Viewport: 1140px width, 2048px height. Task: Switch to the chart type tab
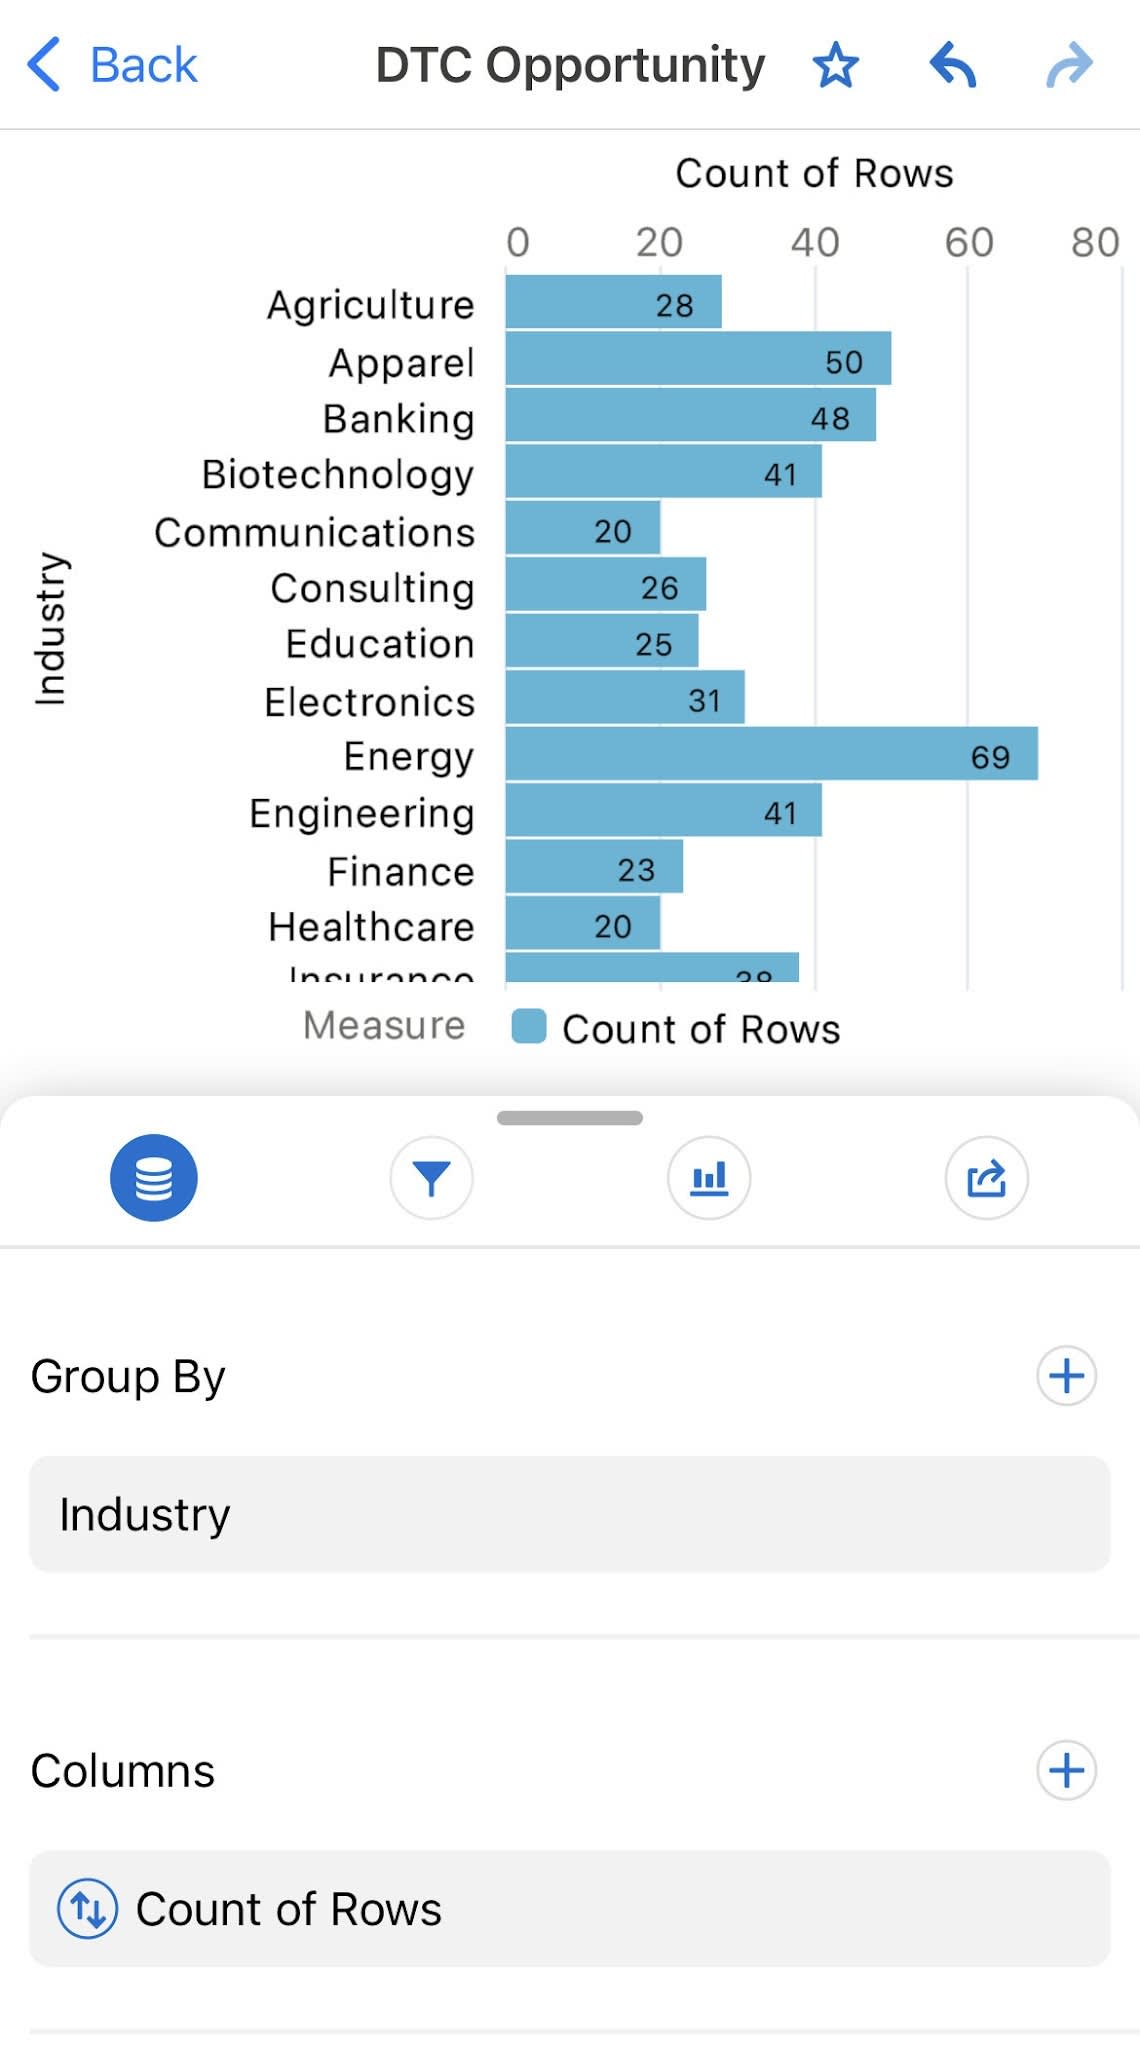coord(709,1178)
